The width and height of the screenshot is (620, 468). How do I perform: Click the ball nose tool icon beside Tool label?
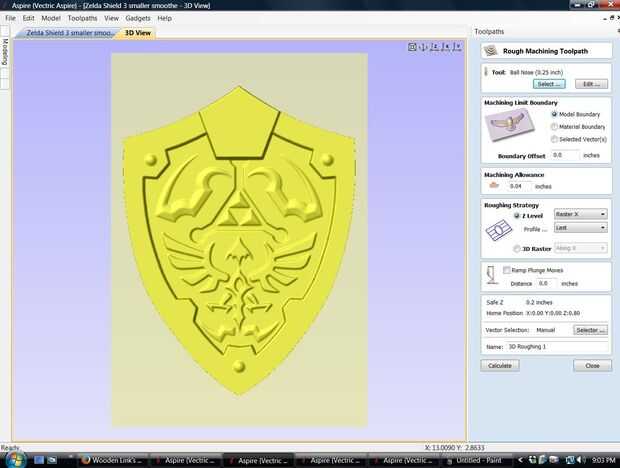pos(486,72)
